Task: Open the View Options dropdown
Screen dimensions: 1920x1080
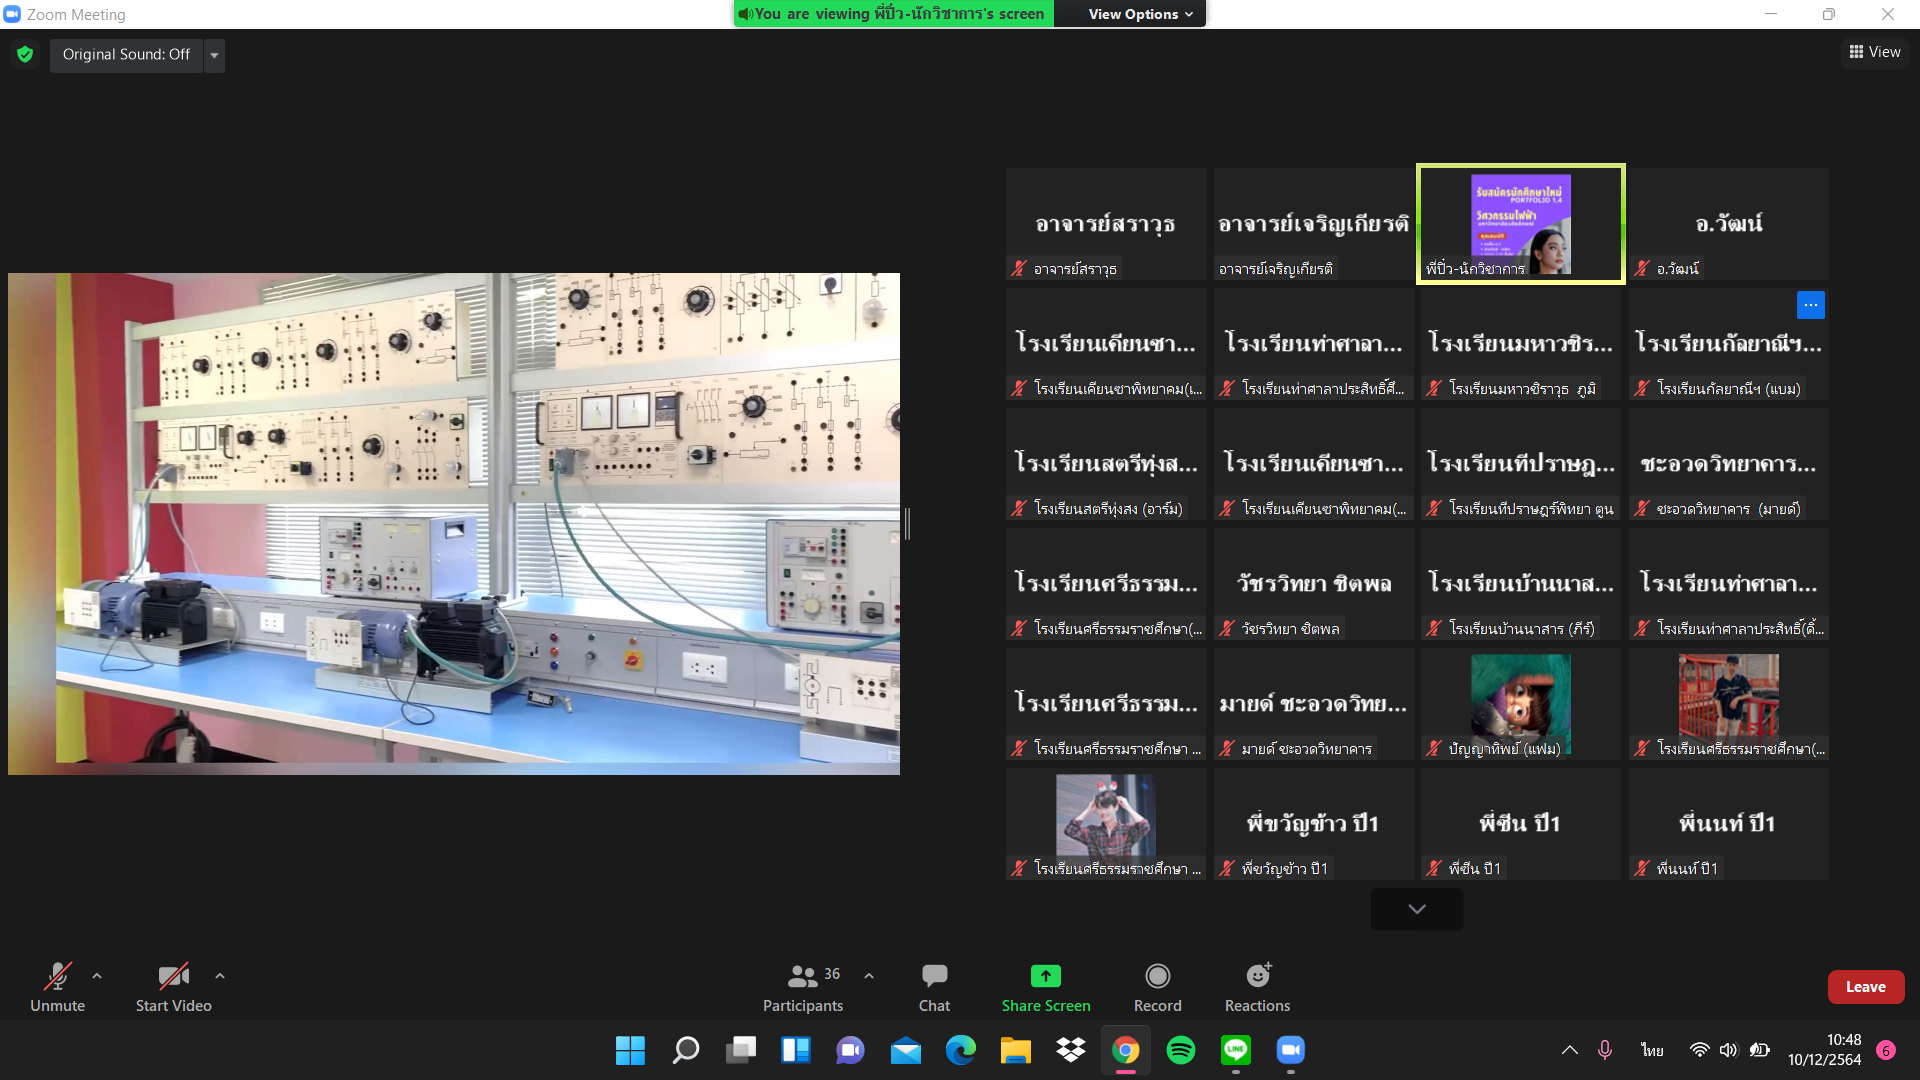Action: [1140, 14]
